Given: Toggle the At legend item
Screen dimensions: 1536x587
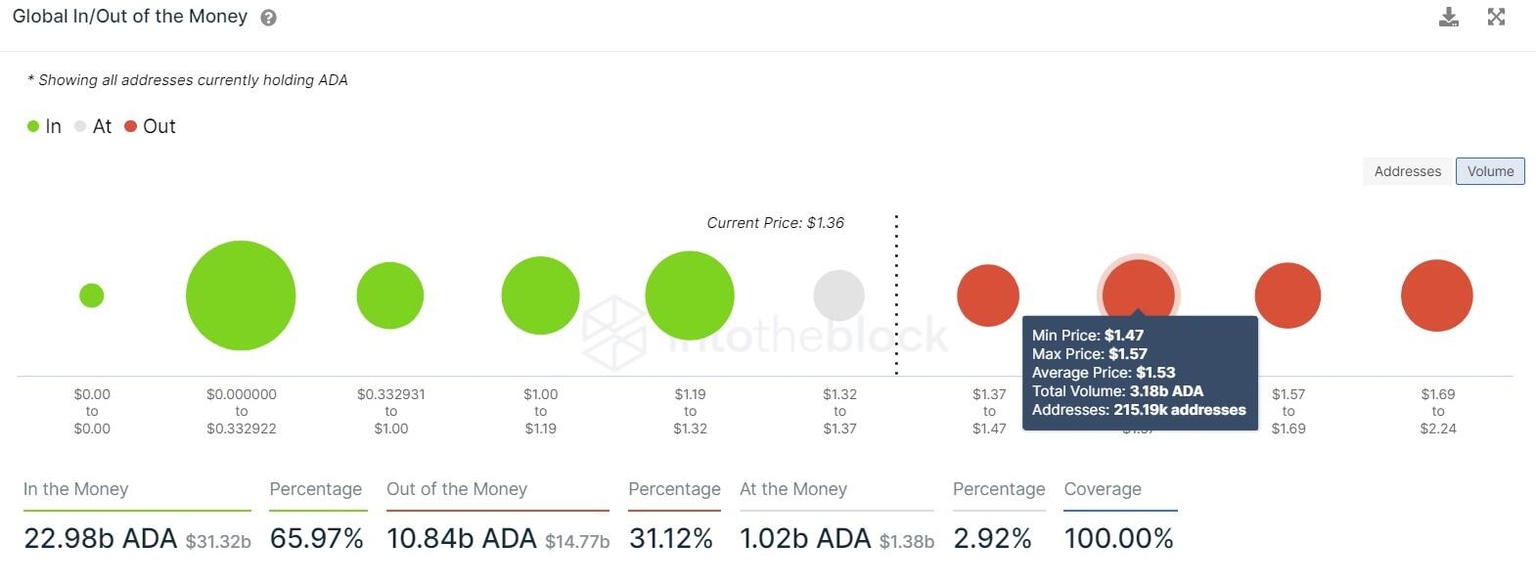Looking at the screenshot, I should [94, 126].
